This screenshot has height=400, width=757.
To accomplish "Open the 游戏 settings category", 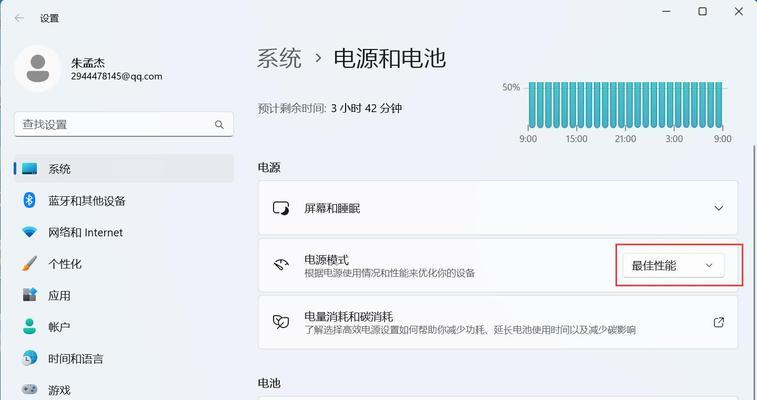I will pos(124,389).
